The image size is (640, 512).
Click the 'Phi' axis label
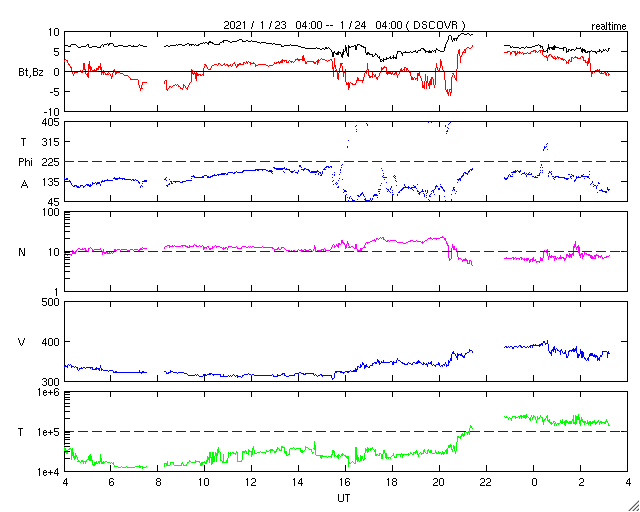tap(25, 163)
